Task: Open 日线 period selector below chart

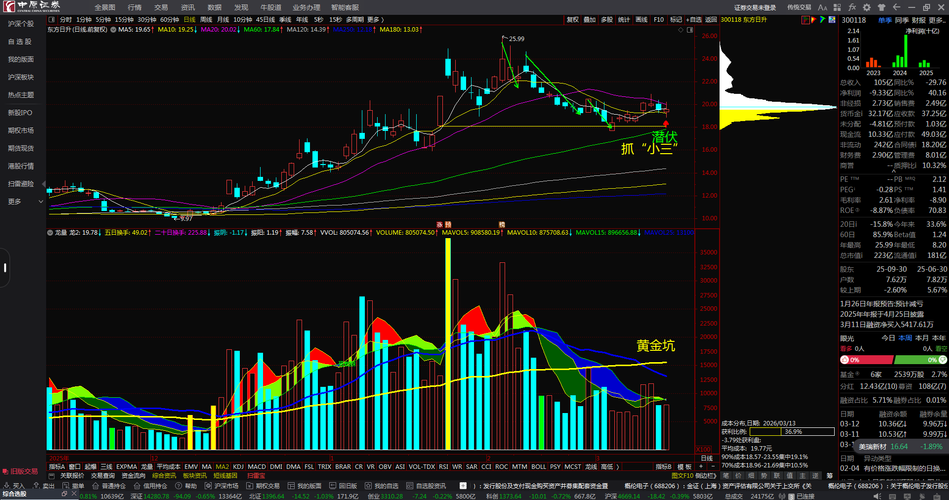Action: click(706, 458)
